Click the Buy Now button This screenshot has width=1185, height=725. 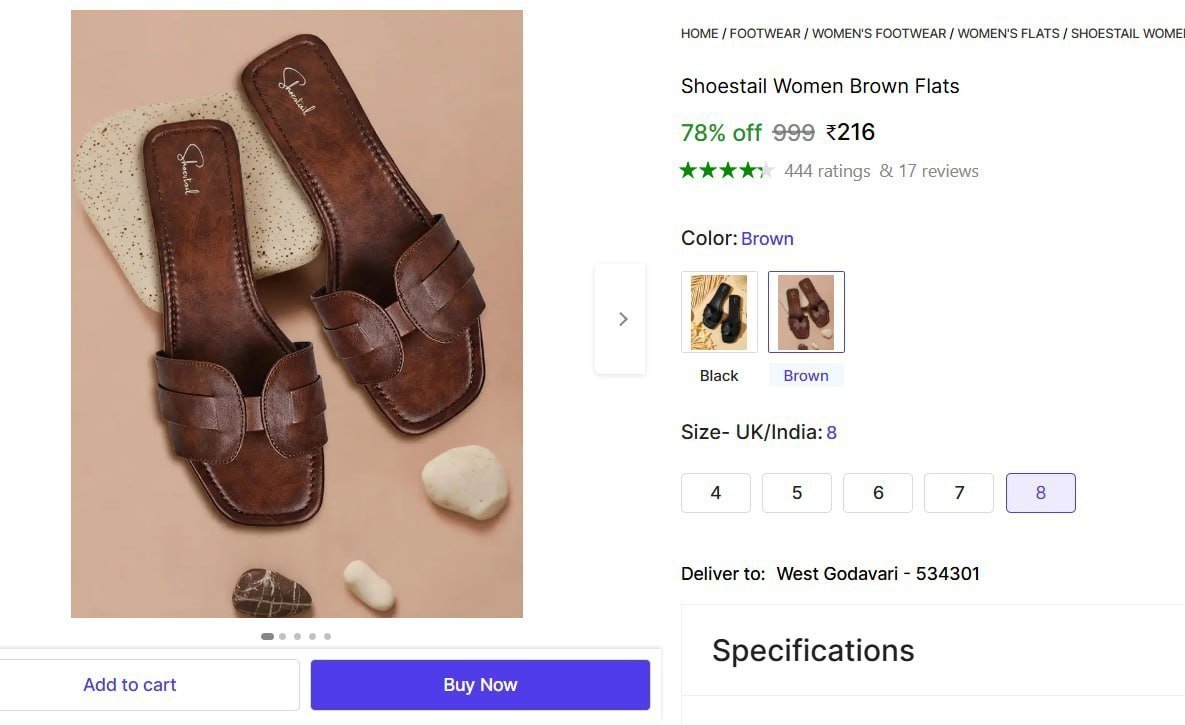click(480, 685)
